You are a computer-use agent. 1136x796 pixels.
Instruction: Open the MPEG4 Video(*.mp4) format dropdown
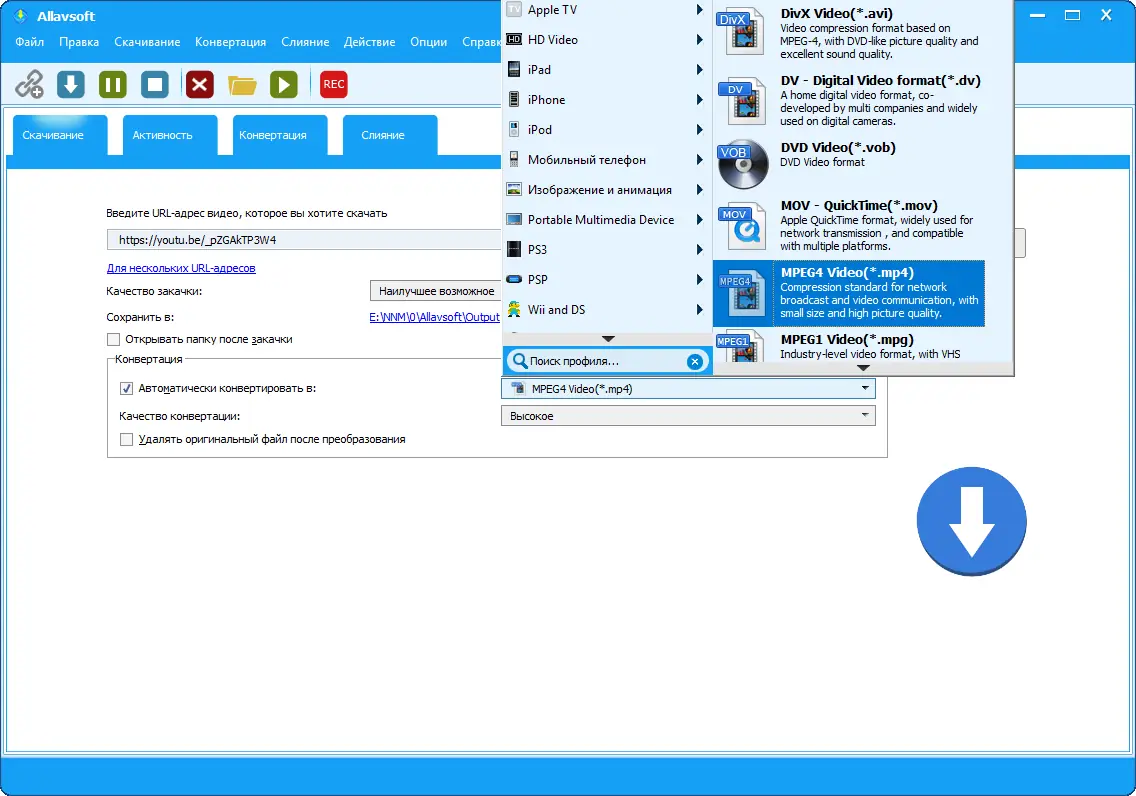tap(688, 389)
